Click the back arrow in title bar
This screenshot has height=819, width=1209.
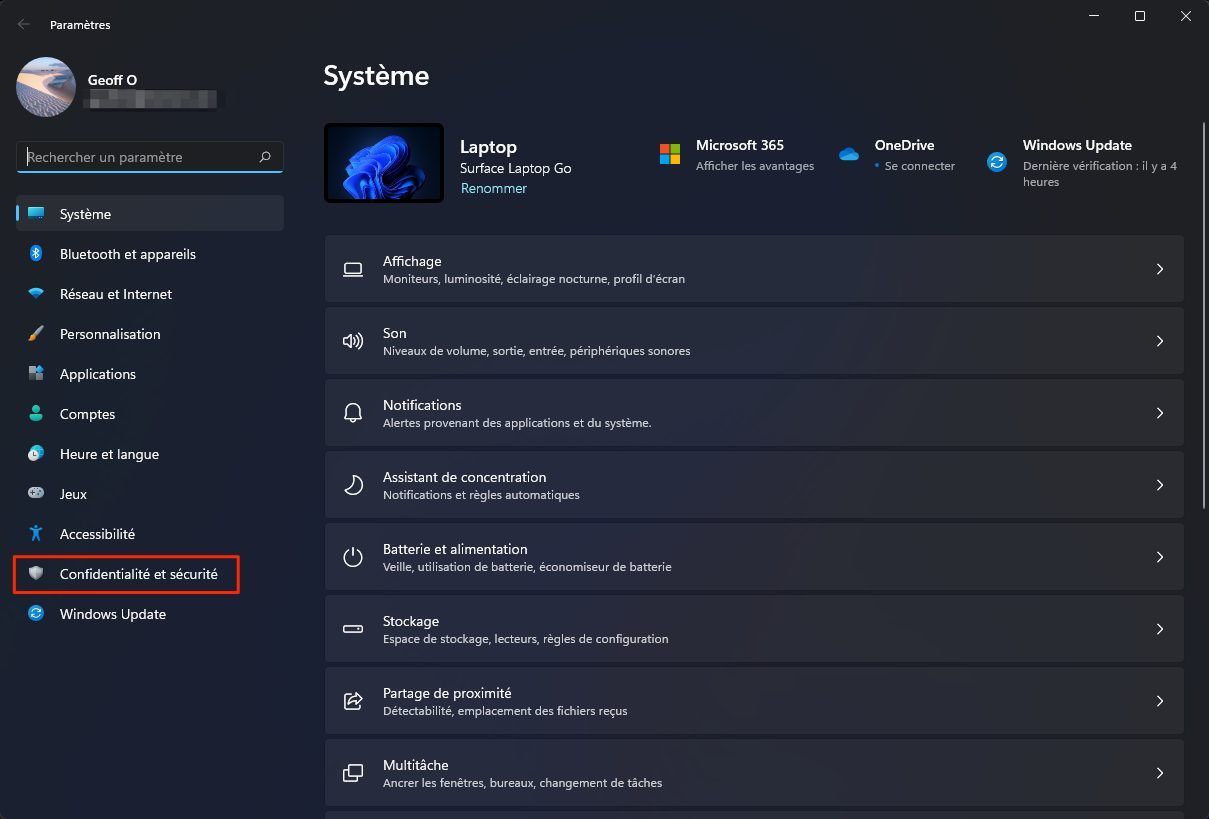pos(24,24)
